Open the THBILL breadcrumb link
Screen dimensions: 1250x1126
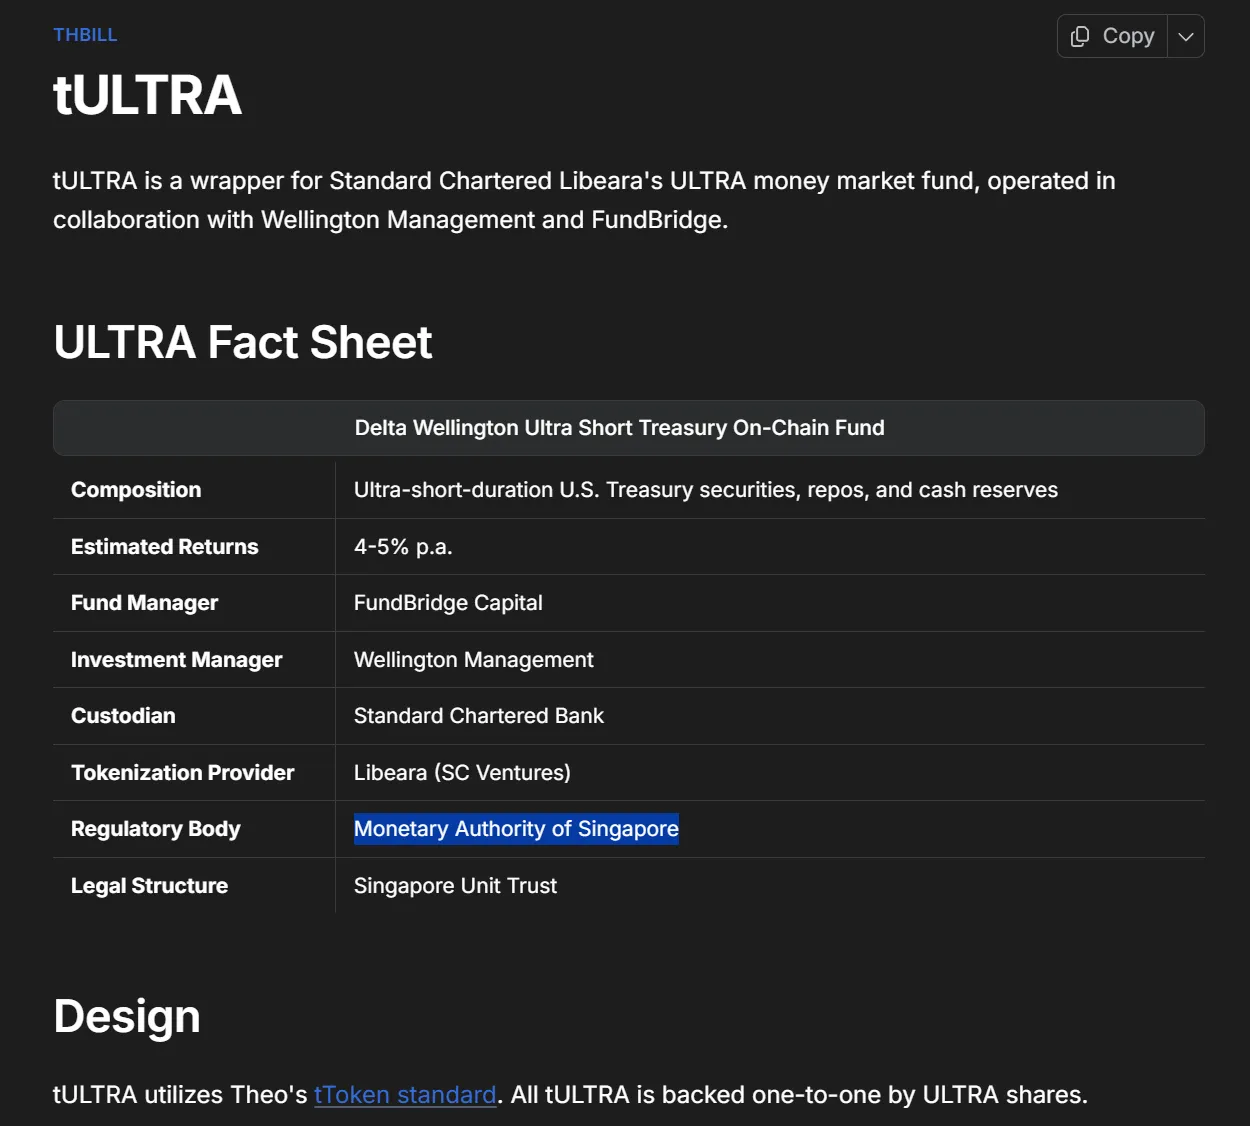pyautogui.click(x=85, y=35)
